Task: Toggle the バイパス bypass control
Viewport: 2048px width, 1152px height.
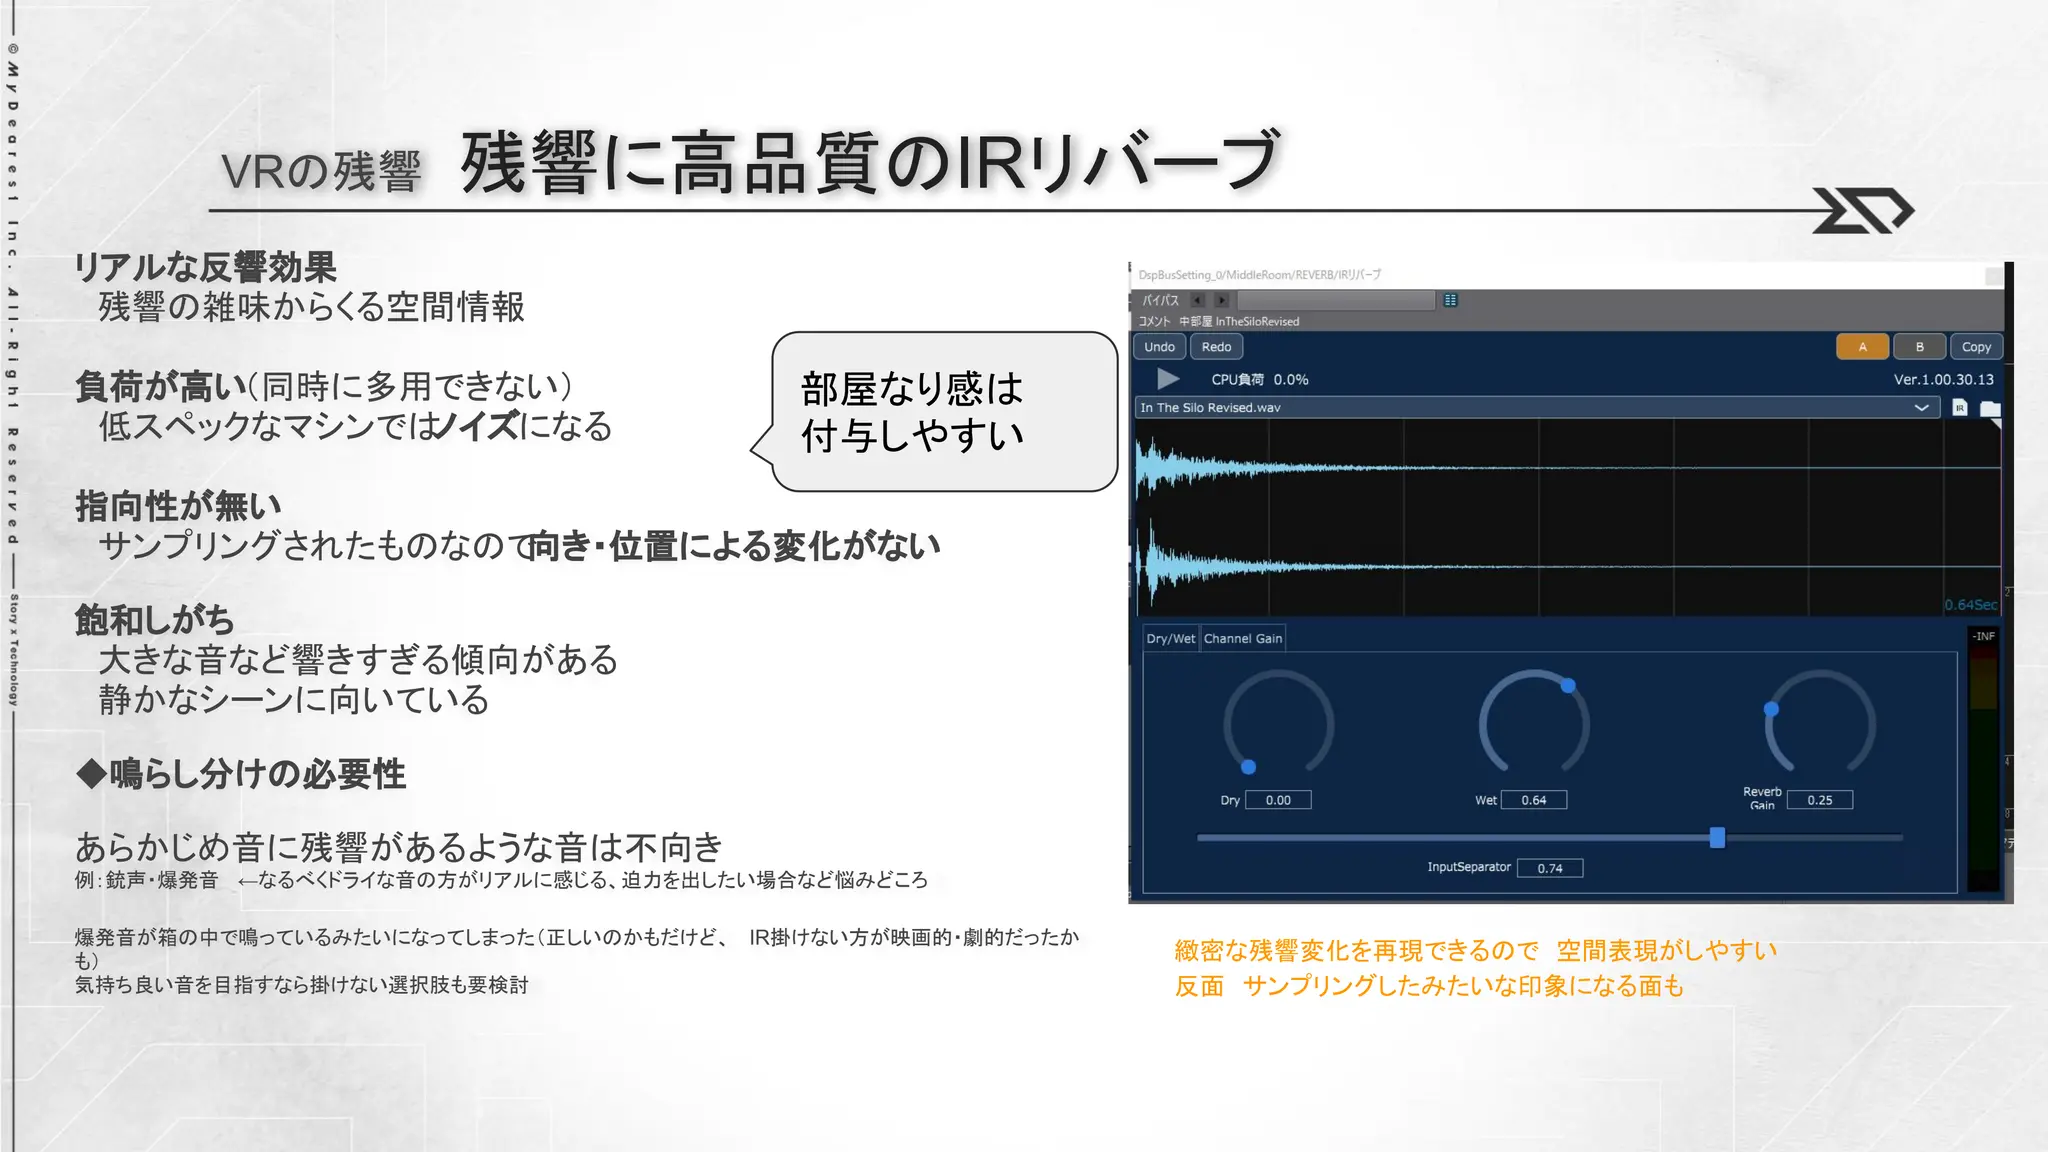Action: (x=1161, y=300)
